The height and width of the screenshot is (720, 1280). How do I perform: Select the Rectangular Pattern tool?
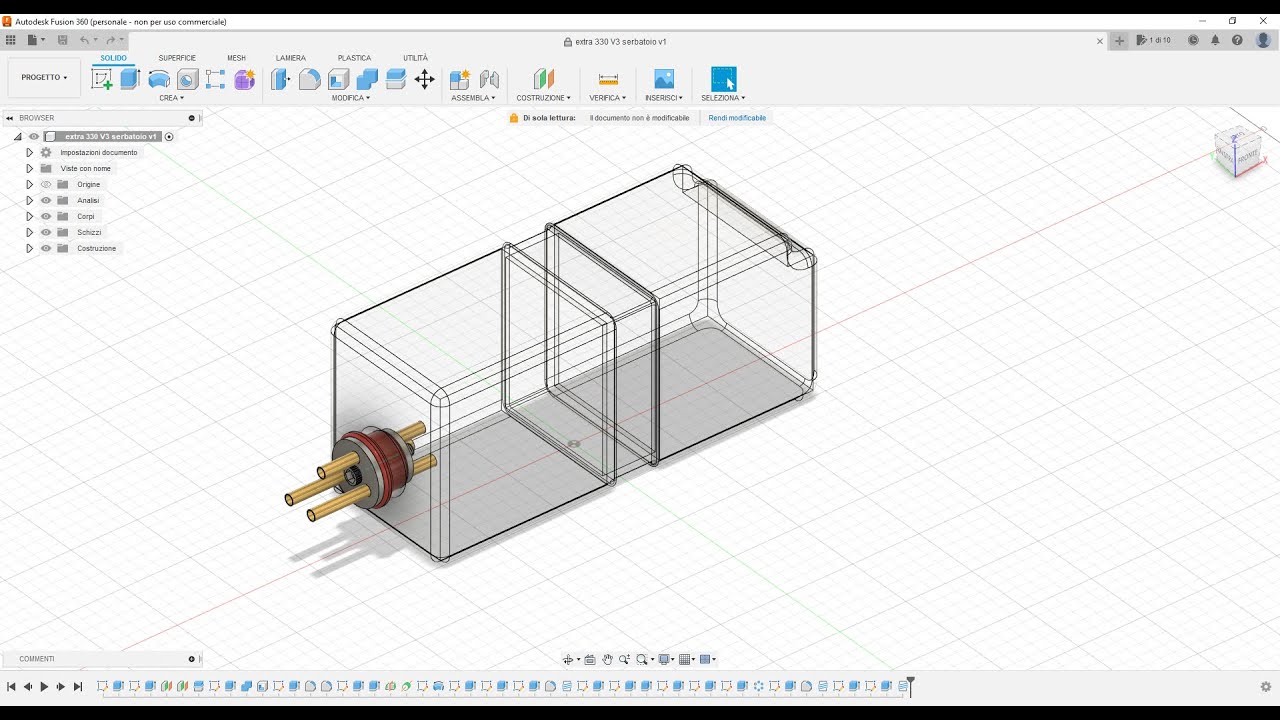click(215, 79)
